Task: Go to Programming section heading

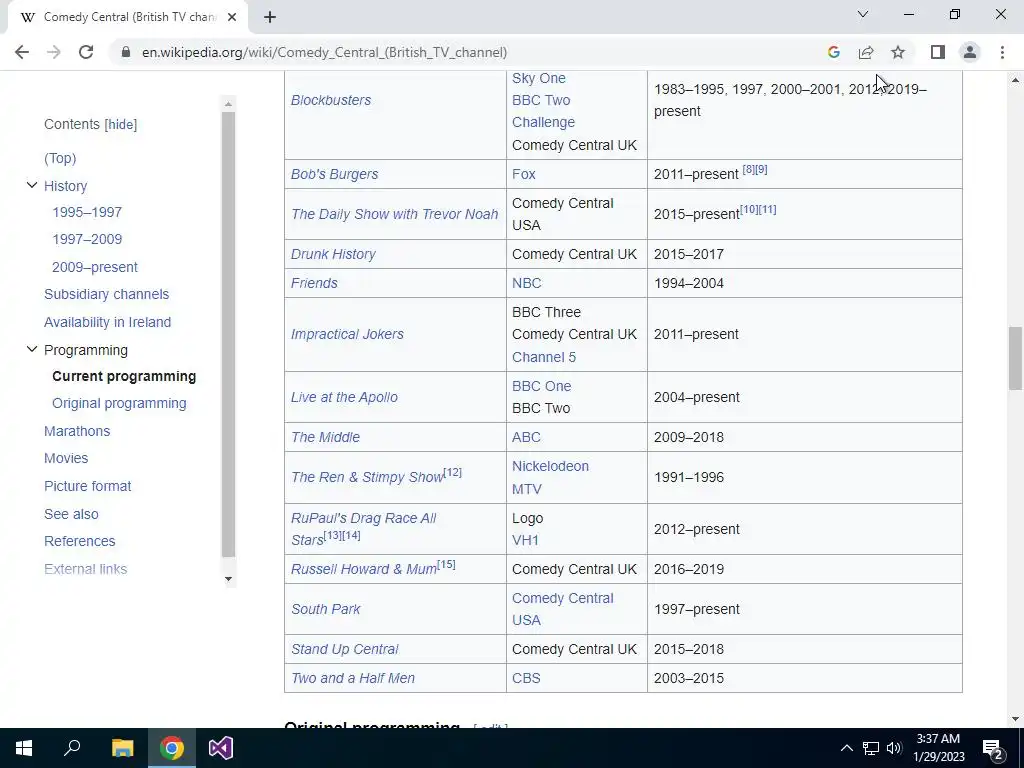Action: 86,350
